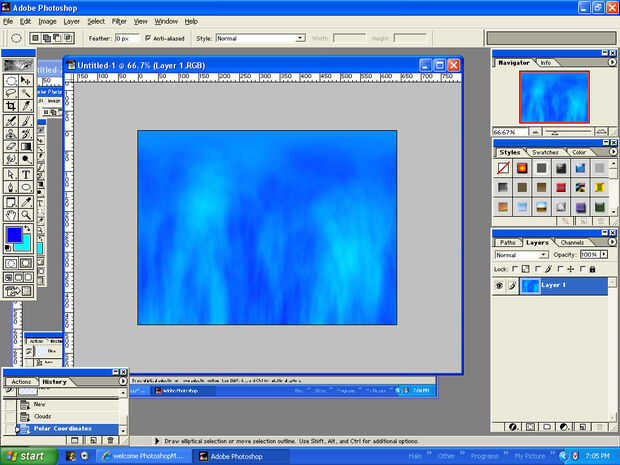Toggle Lock position checkbox
Viewport: 620px width, 465px height.
click(x=560, y=269)
